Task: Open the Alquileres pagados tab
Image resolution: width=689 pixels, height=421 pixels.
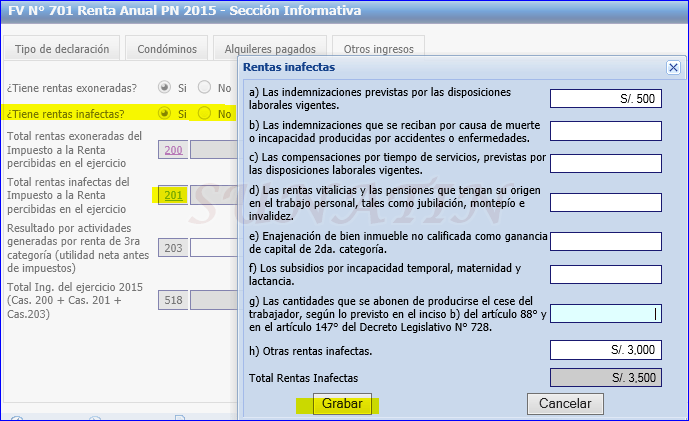Action: tap(270, 47)
